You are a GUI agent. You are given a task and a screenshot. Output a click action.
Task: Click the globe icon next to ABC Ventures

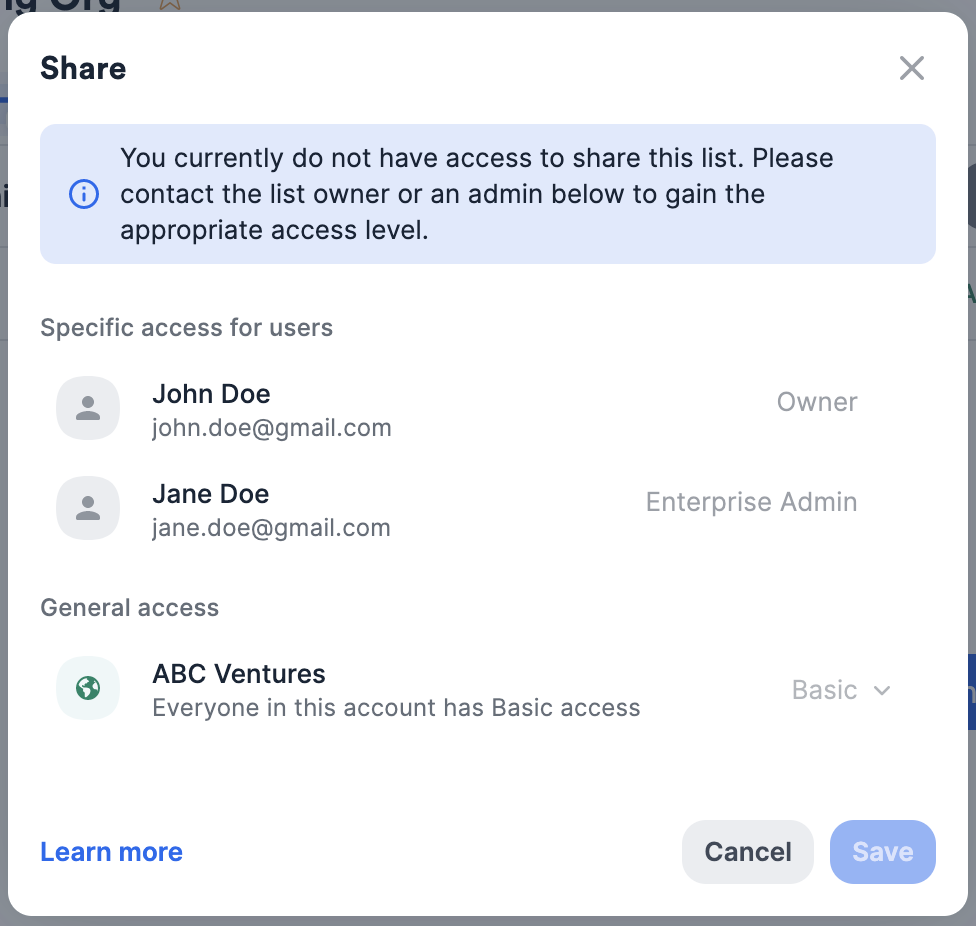pyautogui.click(x=87, y=688)
